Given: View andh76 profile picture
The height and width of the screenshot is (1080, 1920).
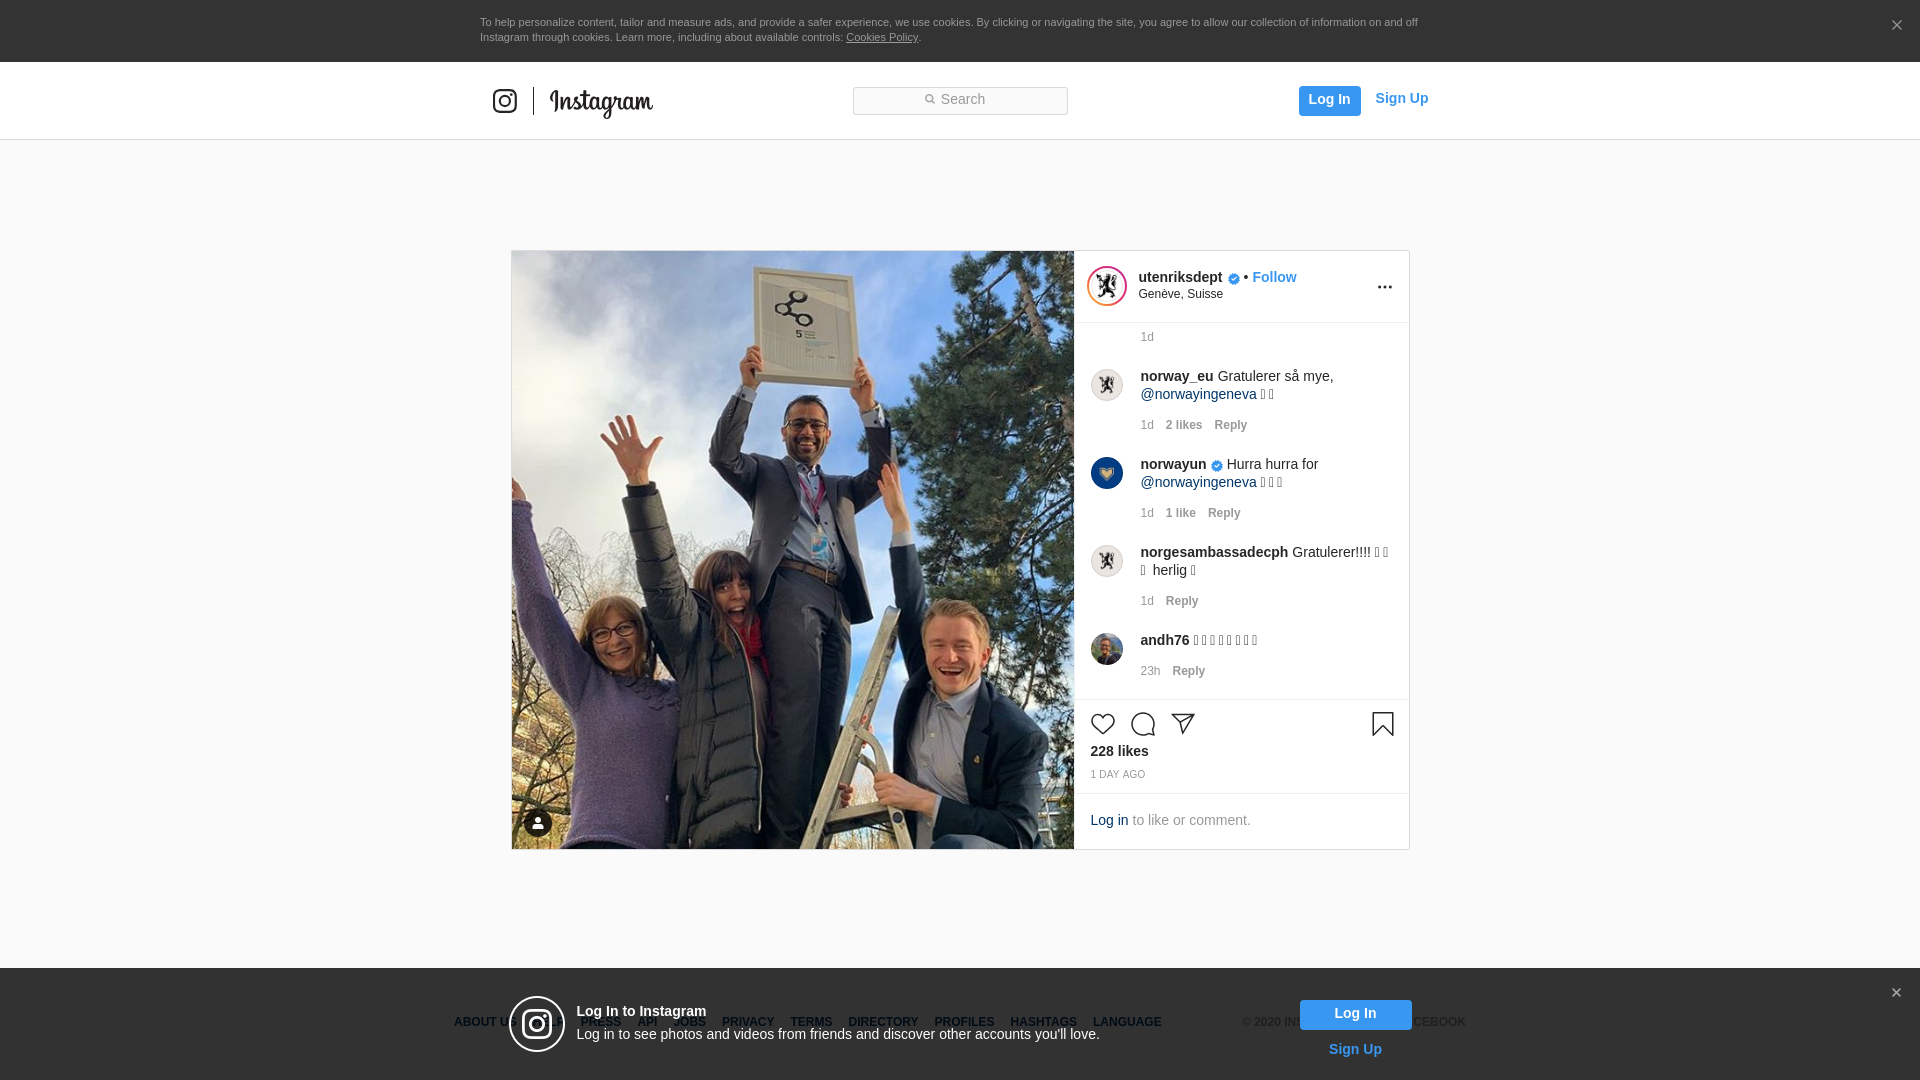Looking at the screenshot, I should coord(1106,649).
